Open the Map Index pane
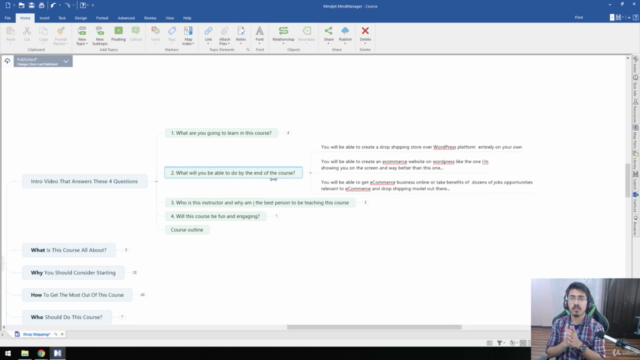The image size is (640, 360). point(188,36)
